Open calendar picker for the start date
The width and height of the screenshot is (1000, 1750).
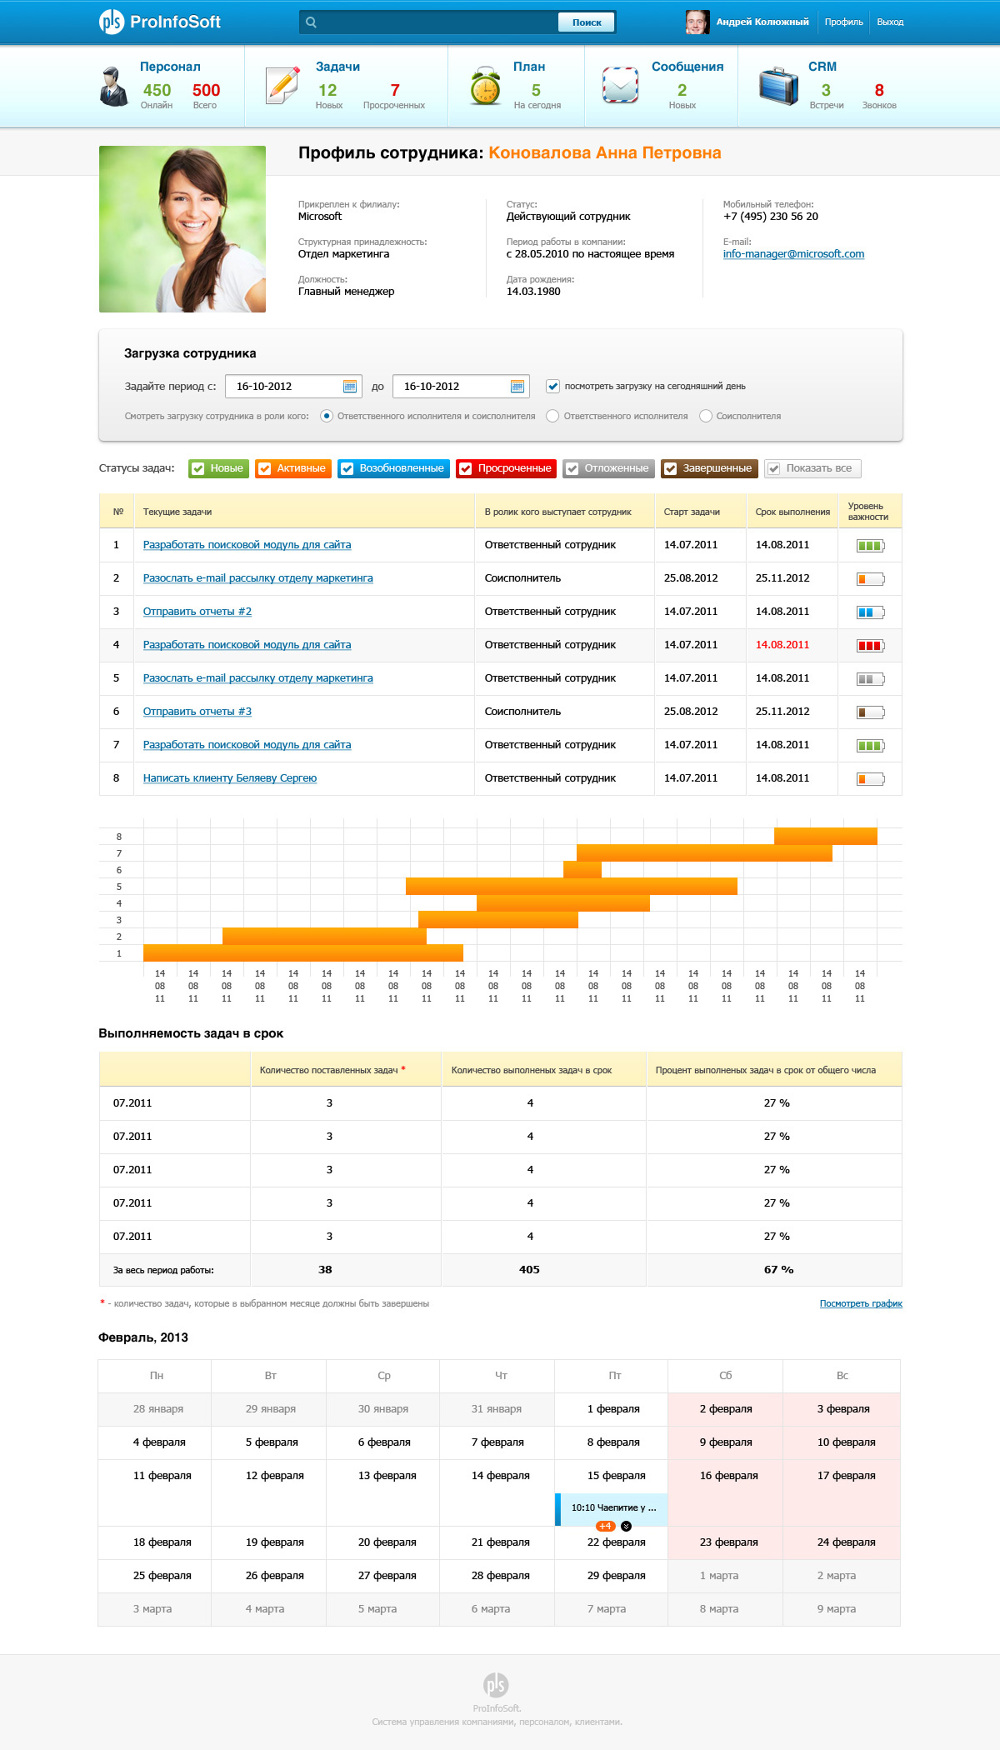(350, 386)
